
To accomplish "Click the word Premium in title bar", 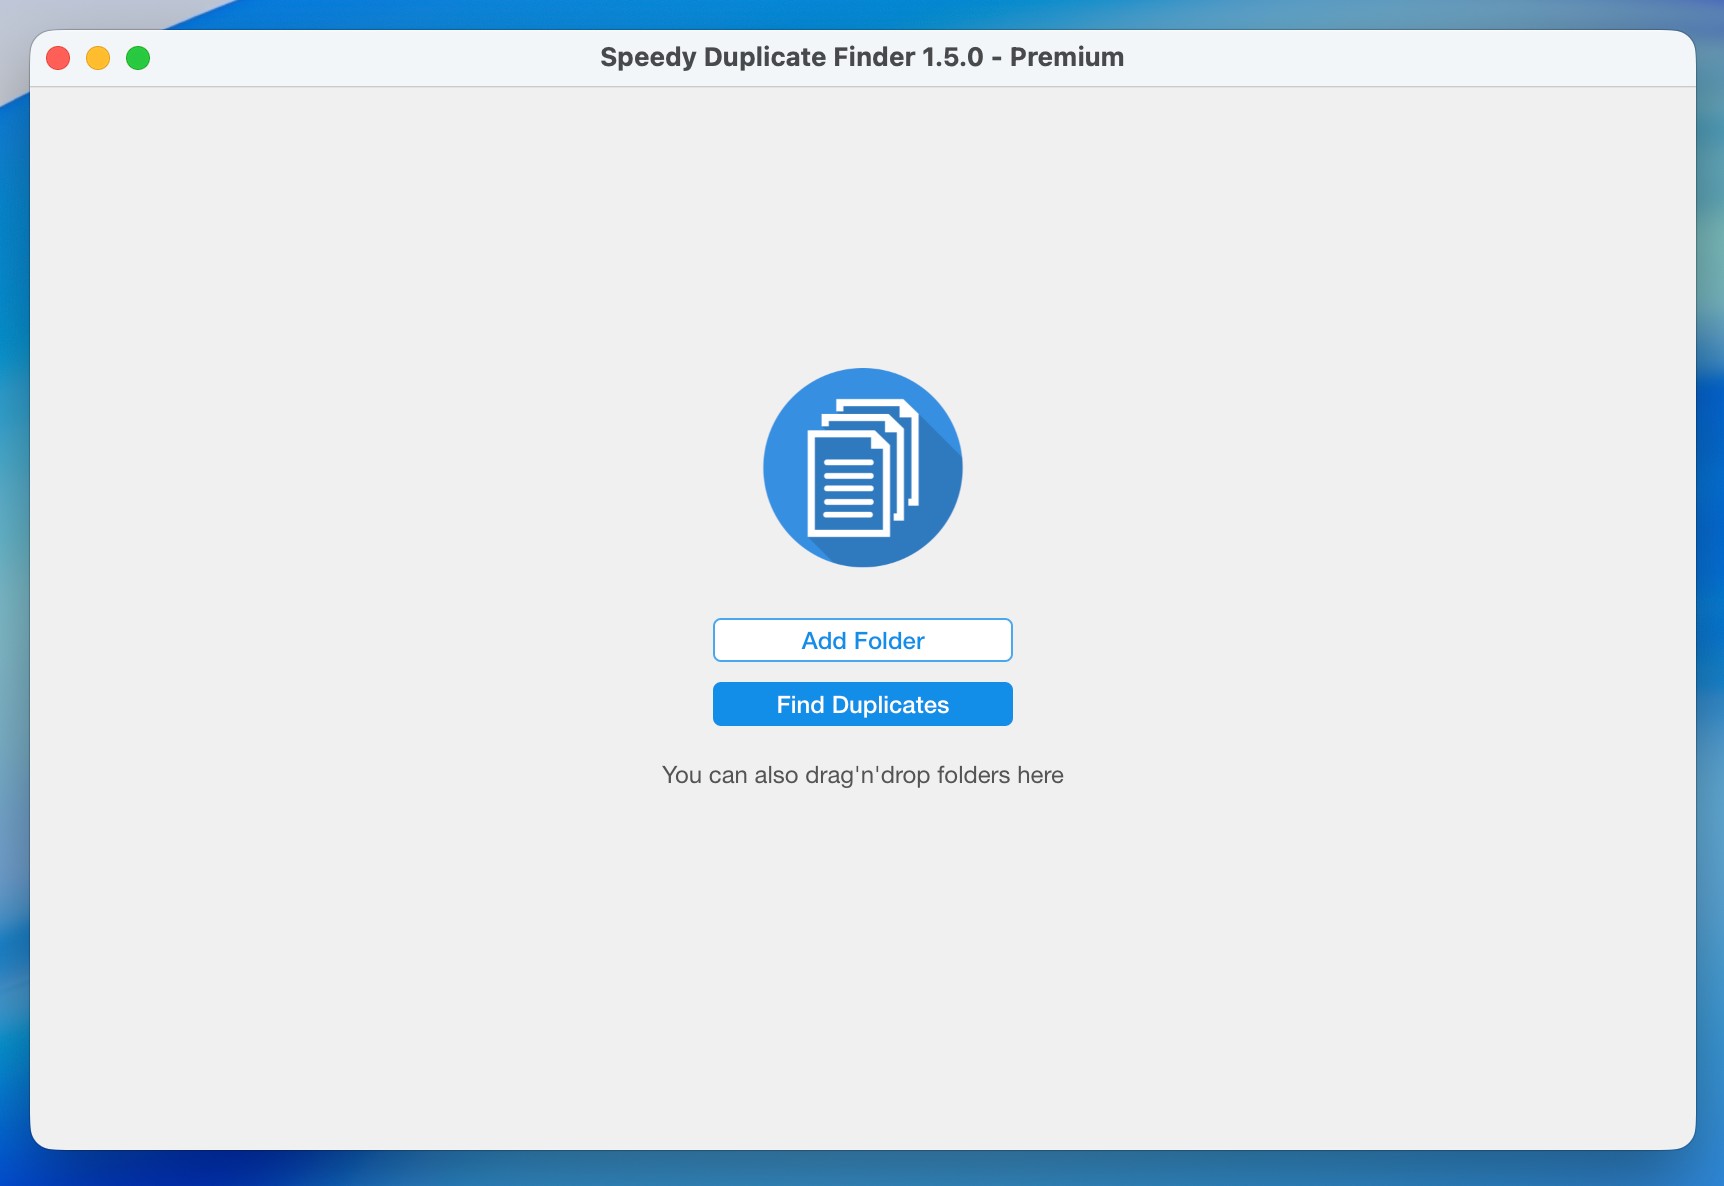I will tap(1066, 57).
